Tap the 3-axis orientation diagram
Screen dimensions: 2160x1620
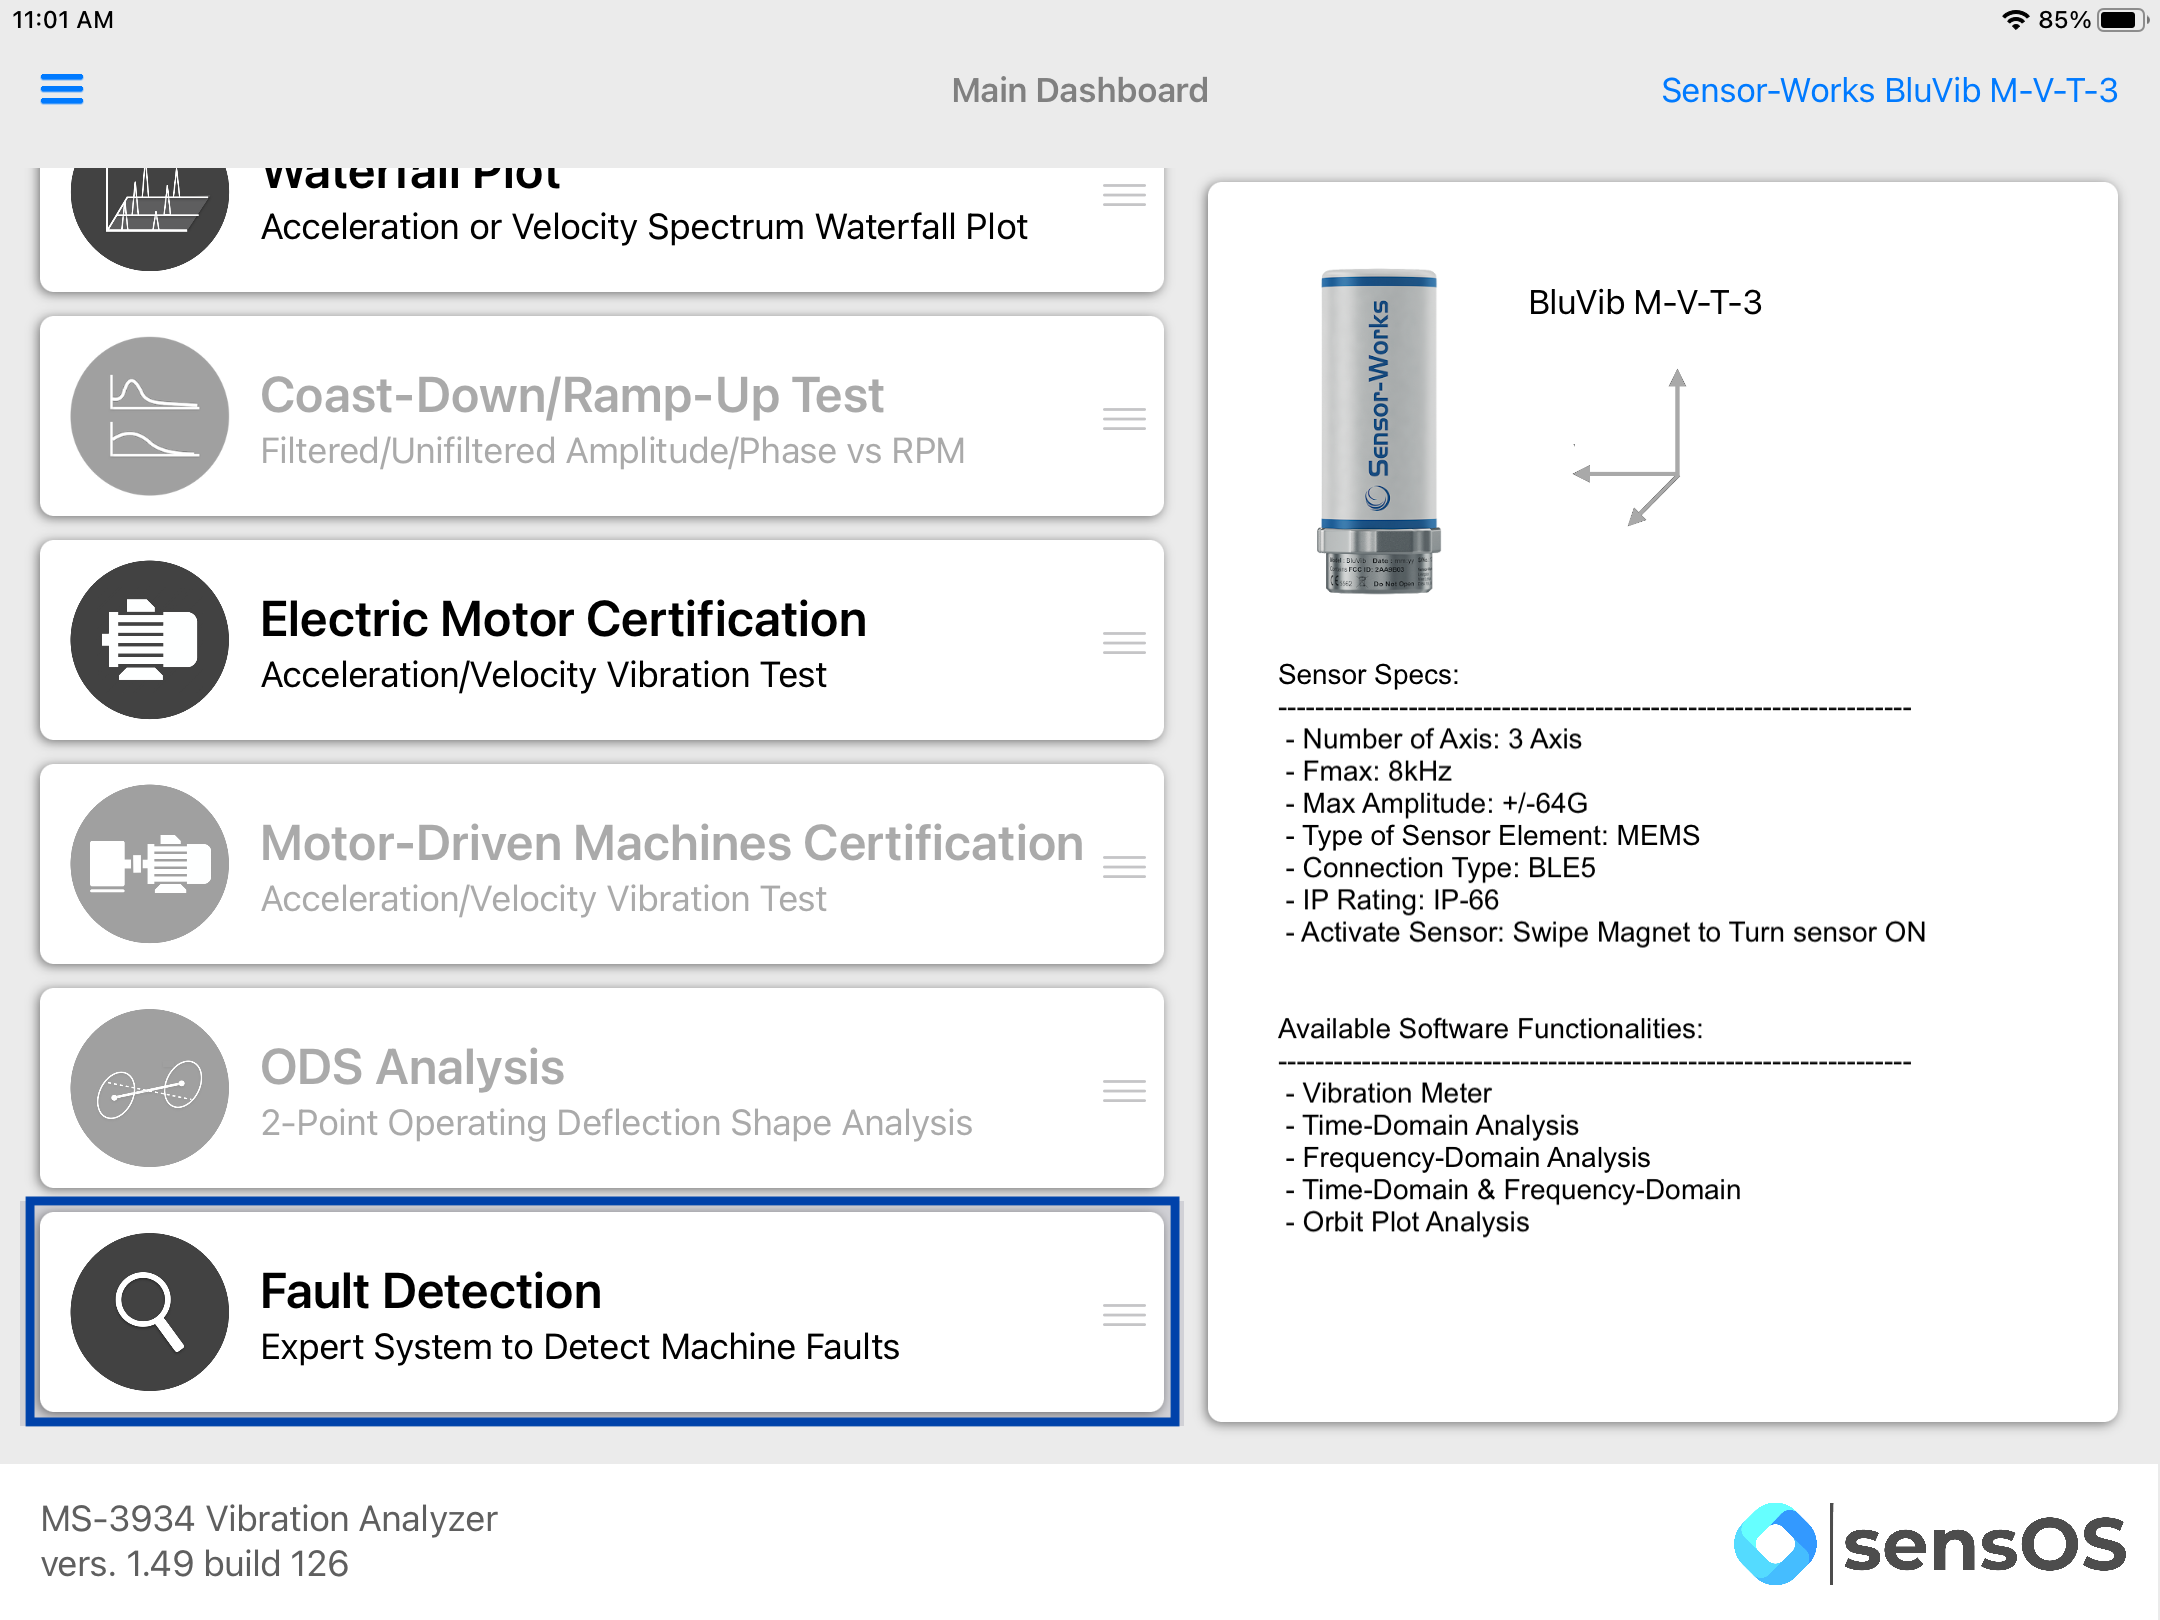[1630, 447]
